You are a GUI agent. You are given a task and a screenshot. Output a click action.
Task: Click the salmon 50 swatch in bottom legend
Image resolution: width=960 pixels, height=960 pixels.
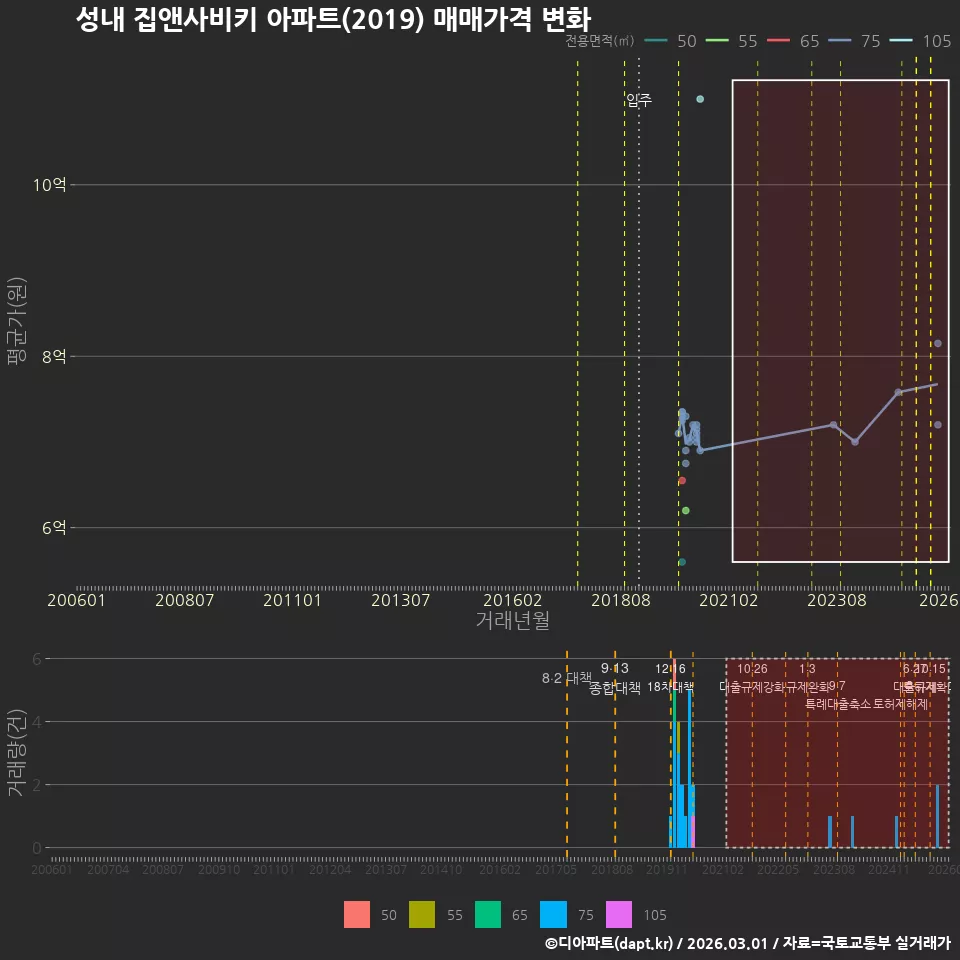tap(357, 915)
